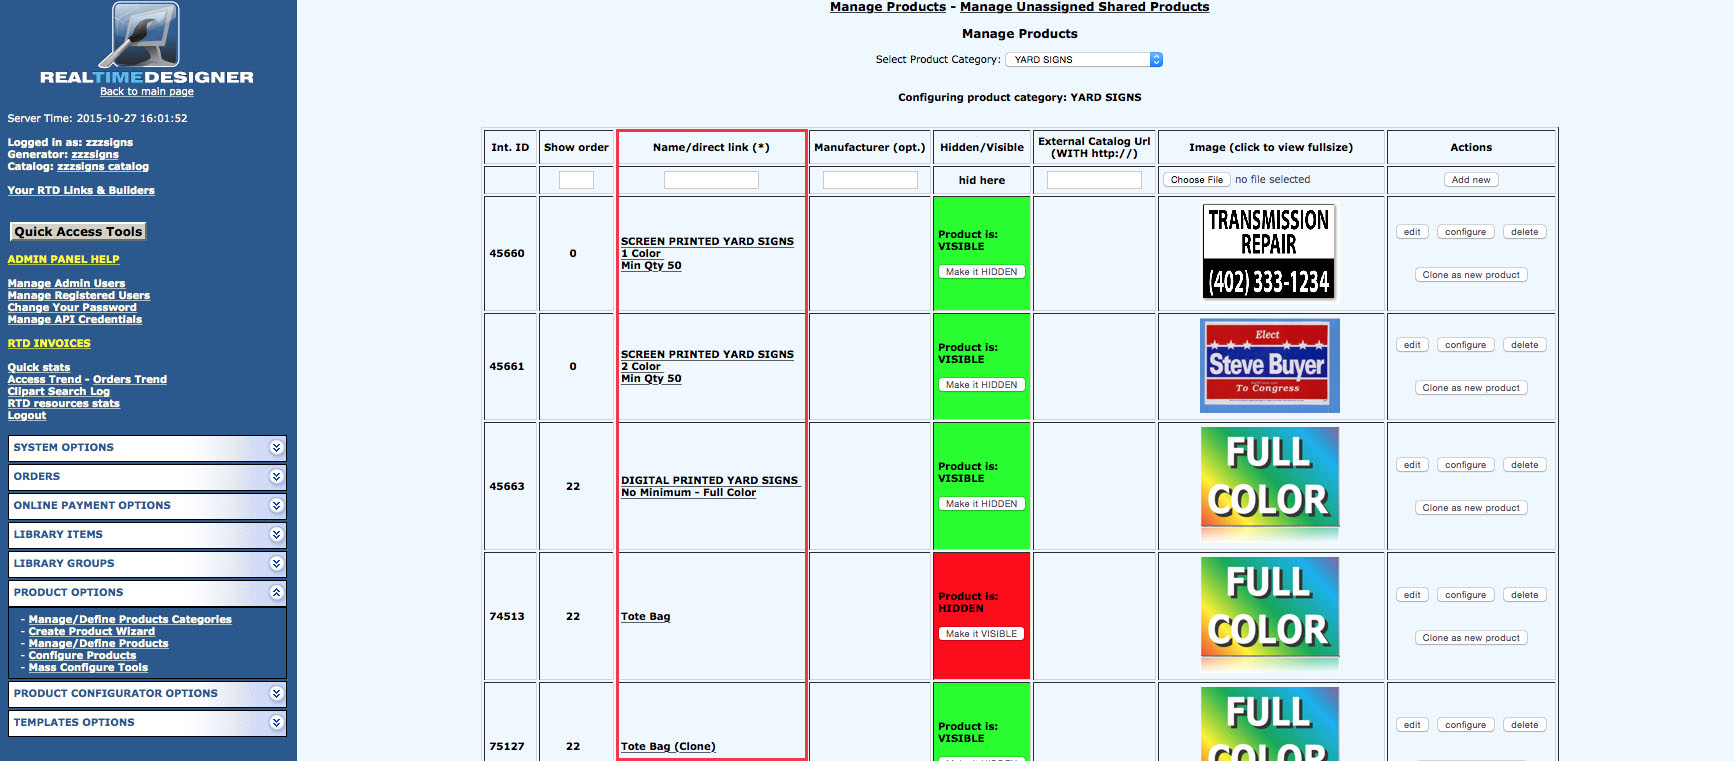
Task: Make product 45663 hidden
Action: tap(981, 504)
